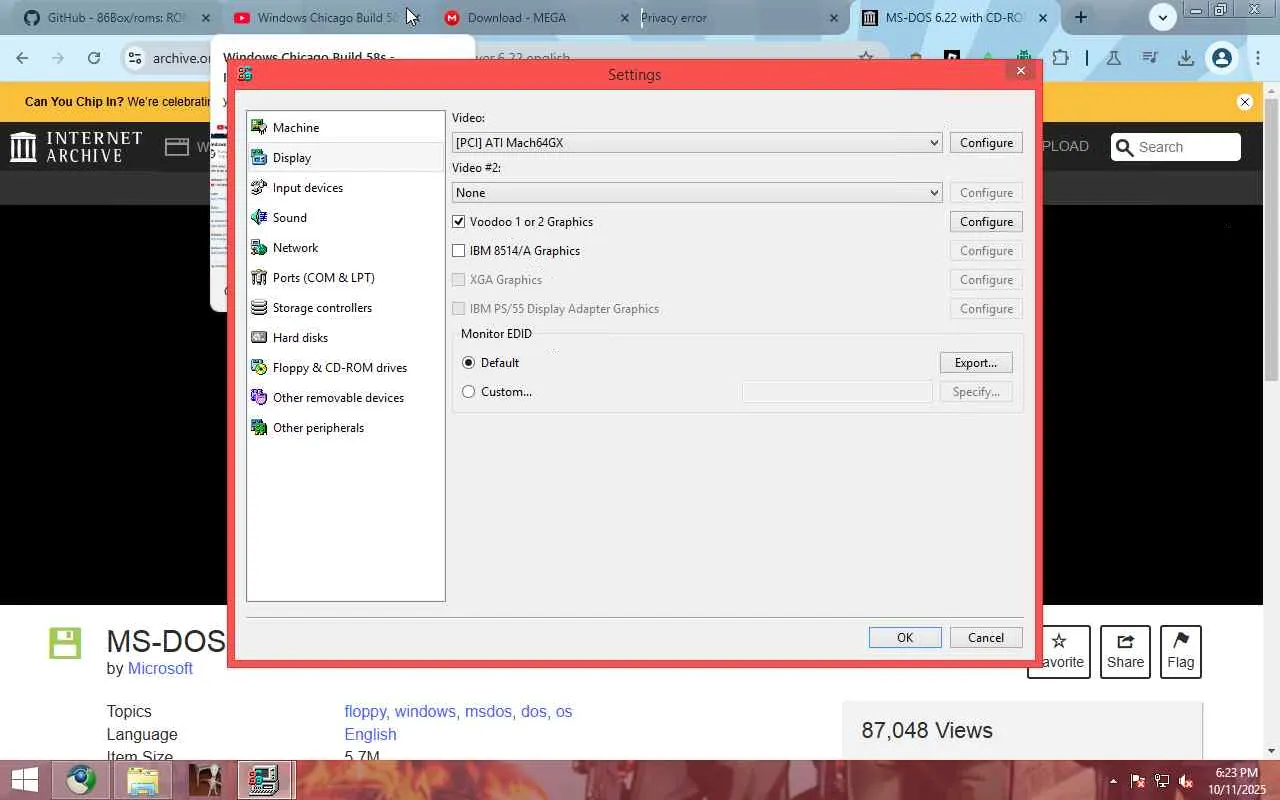The width and height of the screenshot is (1280, 800).
Task: Click Export... for Monitor EDID
Action: [x=976, y=363]
